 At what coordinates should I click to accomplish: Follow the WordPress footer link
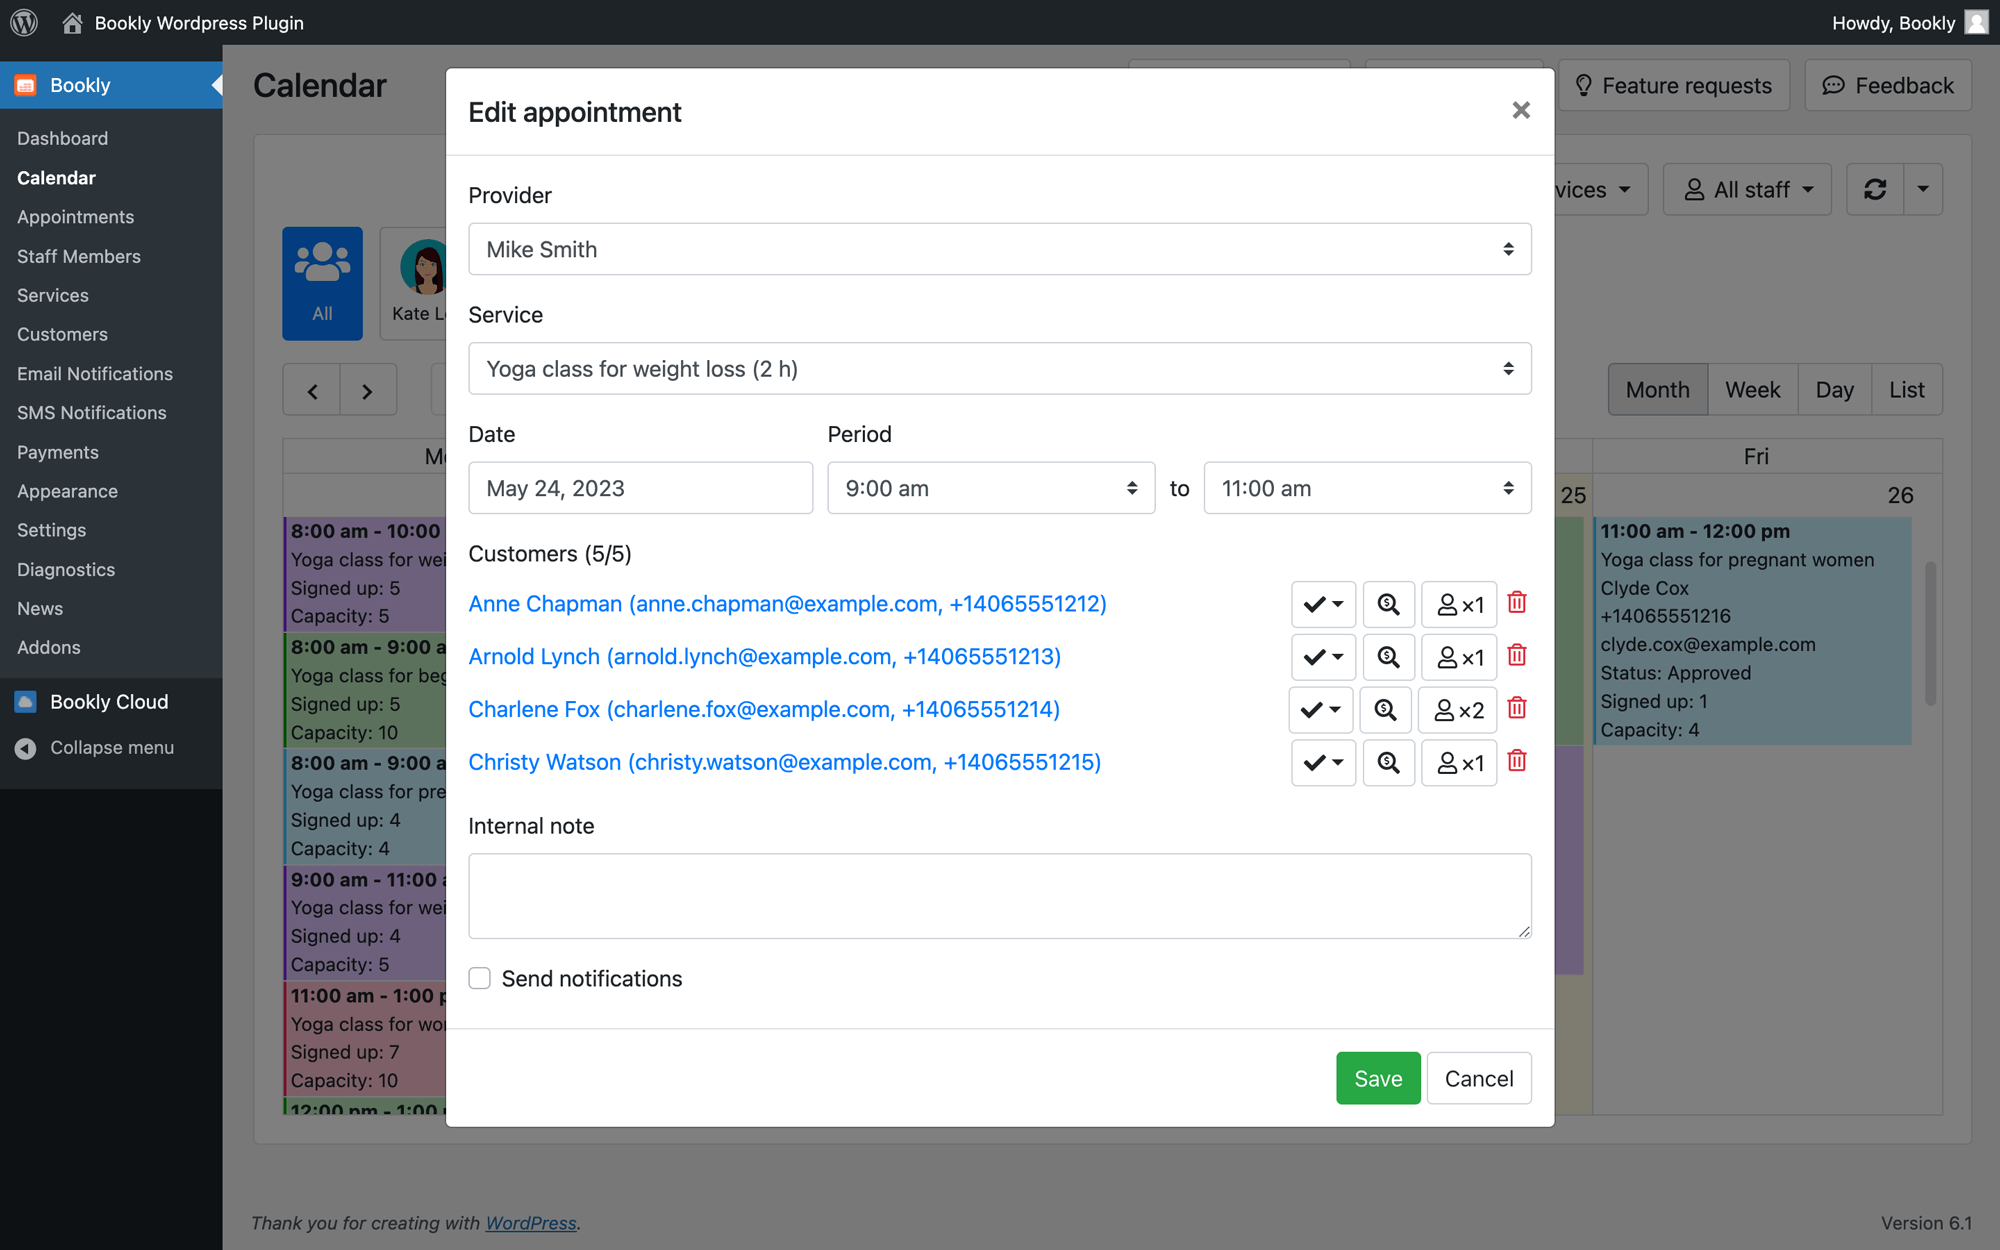531,1223
